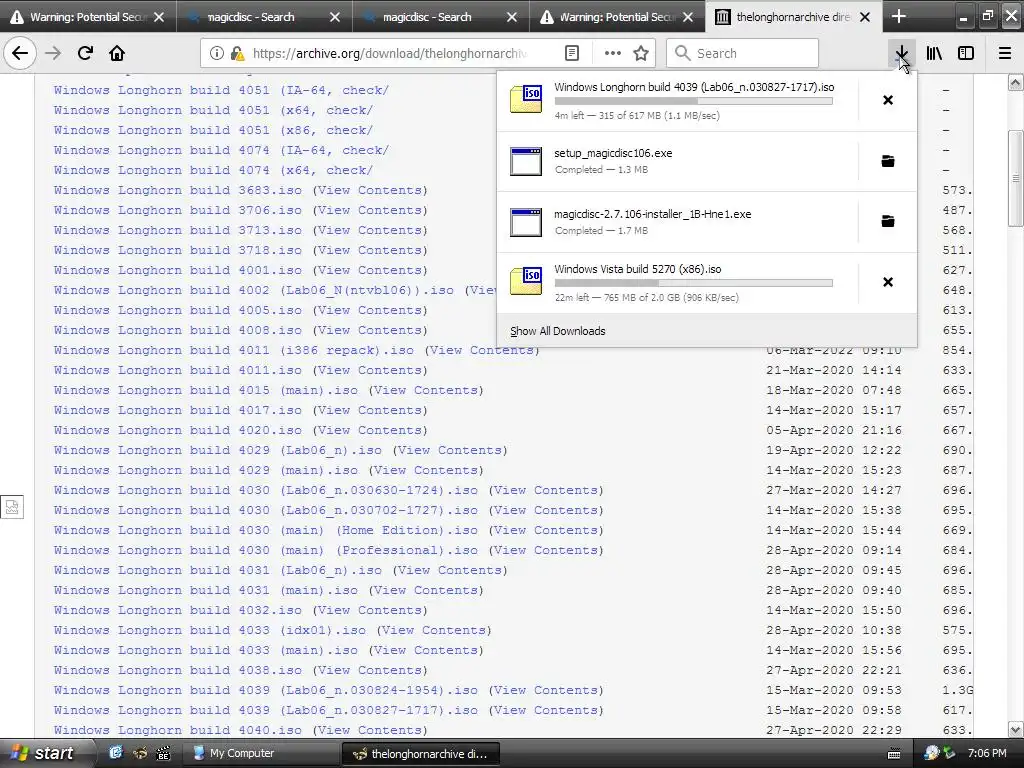Open the Firefox hamburger menu
Image resolution: width=1024 pixels, height=768 pixels.
1005,54
